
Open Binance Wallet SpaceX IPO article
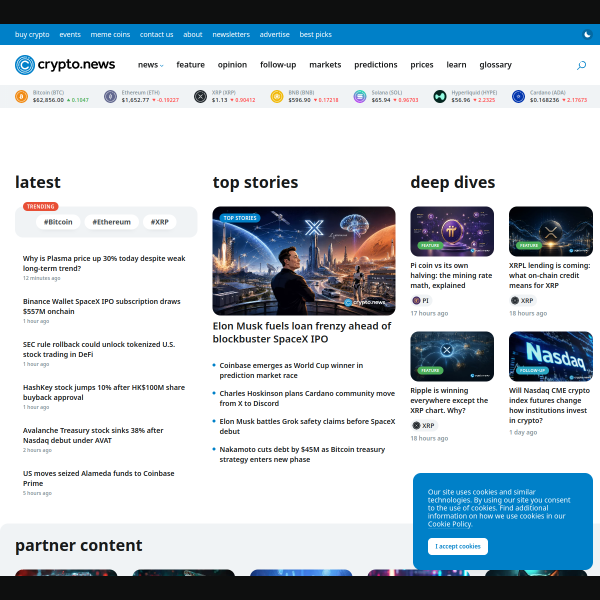click(102, 306)
